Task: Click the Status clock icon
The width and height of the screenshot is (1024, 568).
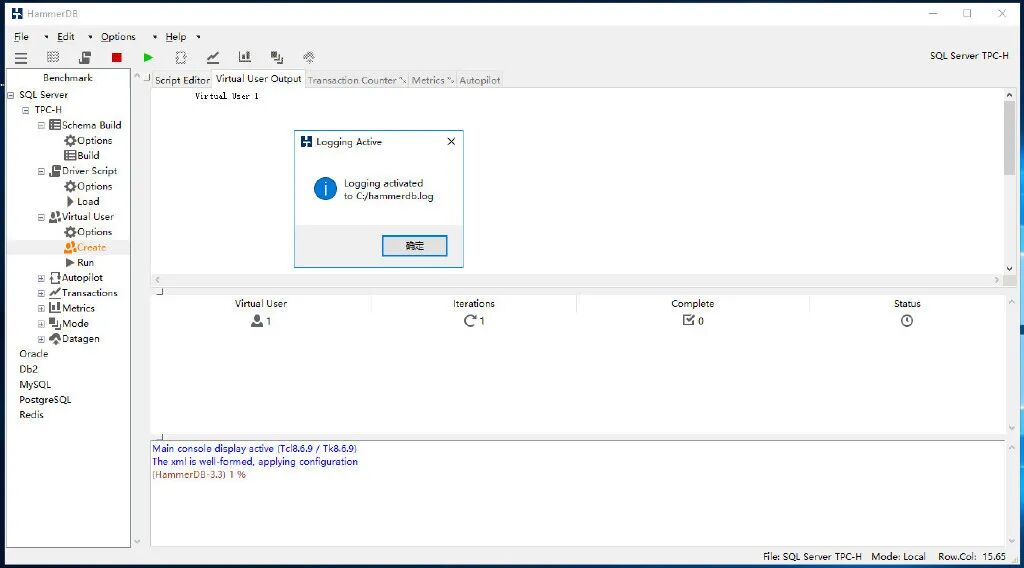Action: click(x=906, y=321)
